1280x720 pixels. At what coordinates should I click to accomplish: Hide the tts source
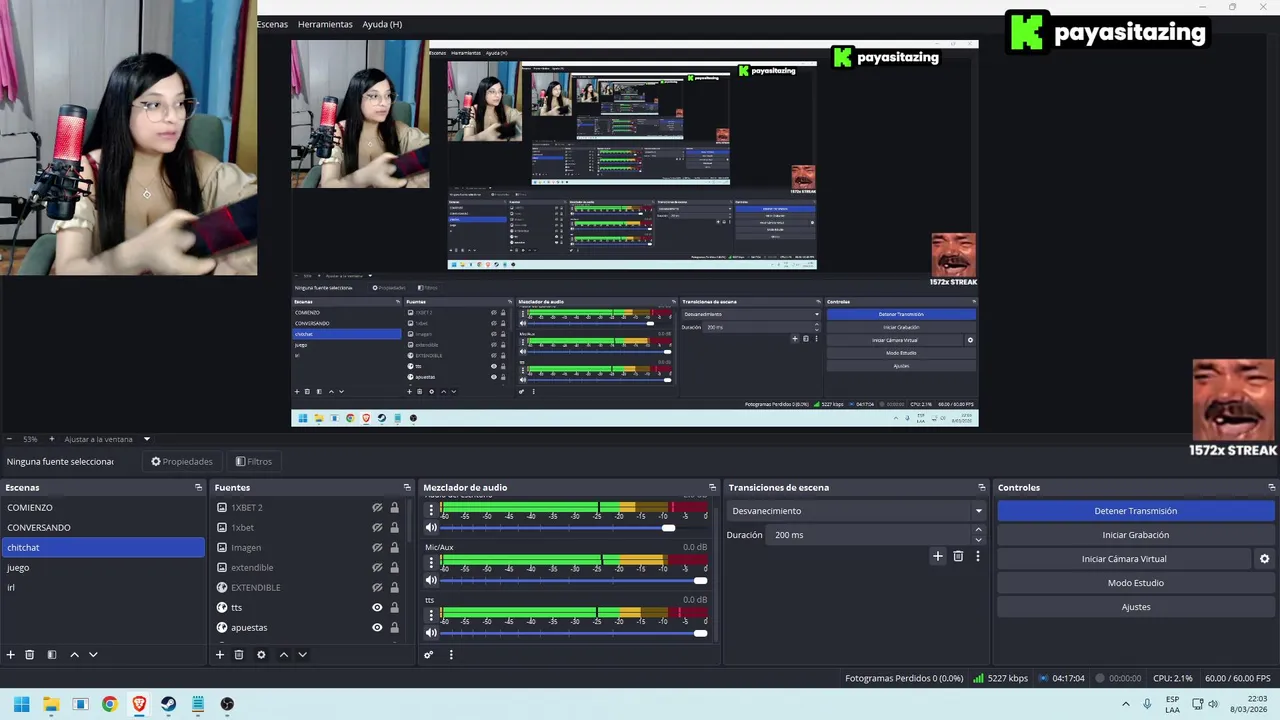point(377,608)
